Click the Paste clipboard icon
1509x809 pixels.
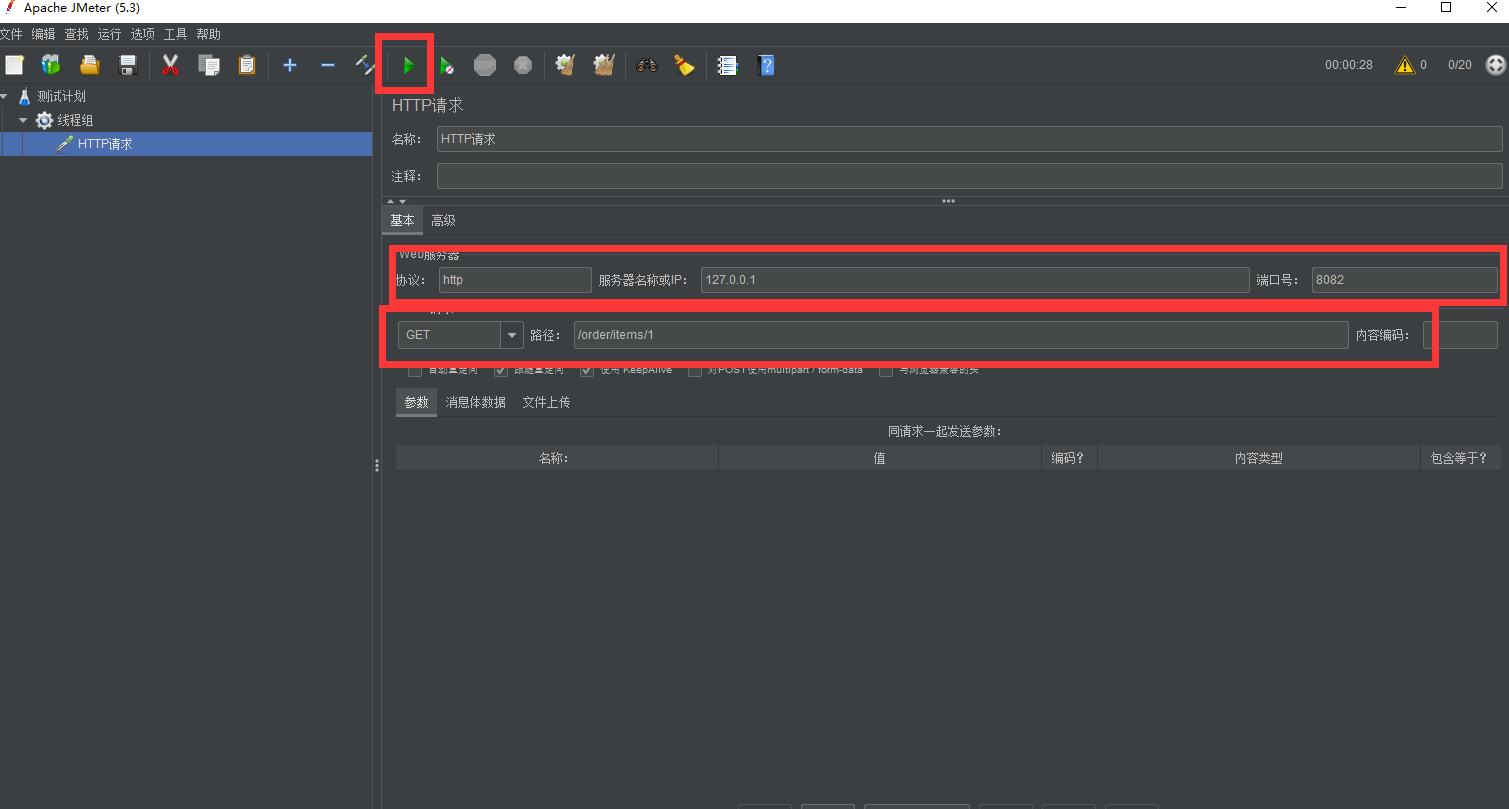[x=246, y=65]
